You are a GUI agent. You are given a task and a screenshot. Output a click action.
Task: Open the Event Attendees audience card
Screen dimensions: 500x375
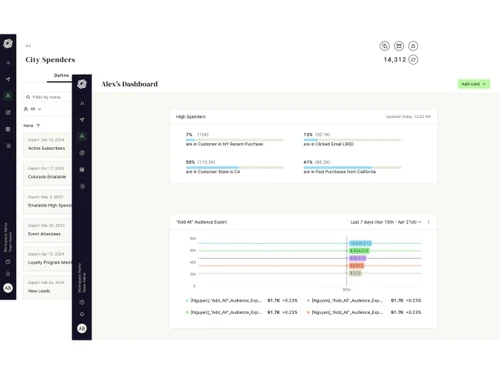click(48, 230)
